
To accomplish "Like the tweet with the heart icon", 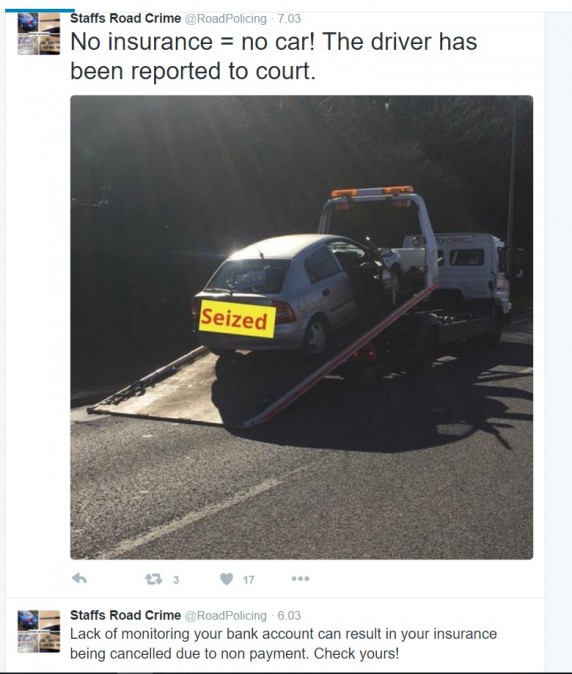I will pyautogui.click(x=226, y=579).
